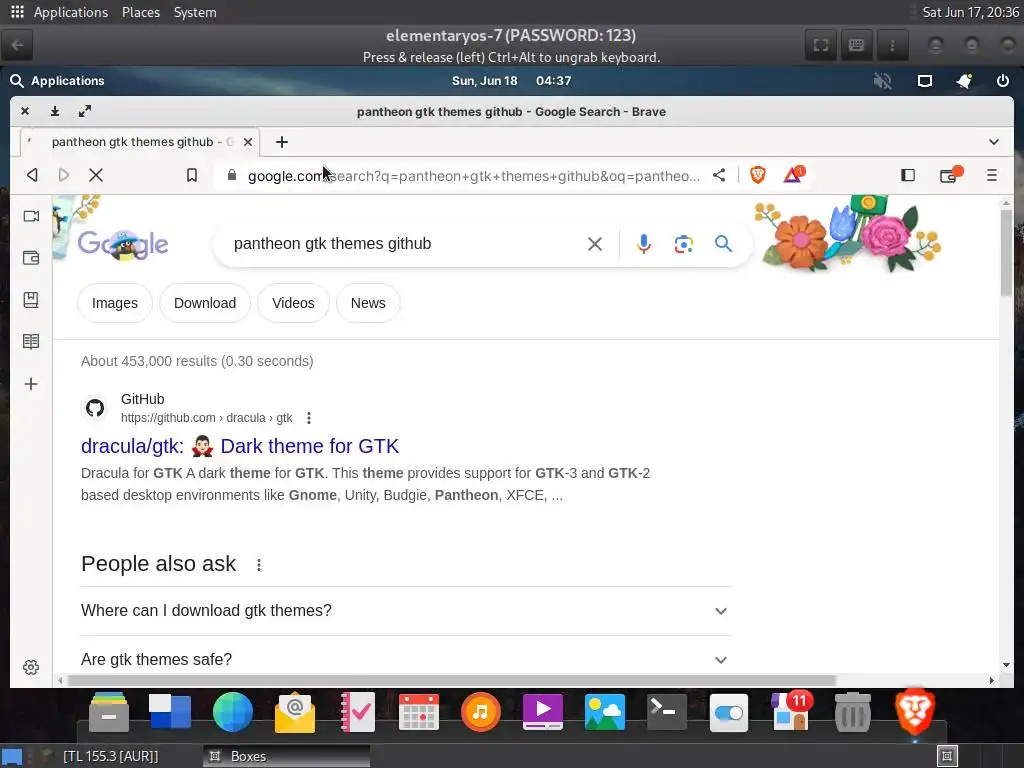
Task: Open People also ask options menu
Action: pos(259,565)
